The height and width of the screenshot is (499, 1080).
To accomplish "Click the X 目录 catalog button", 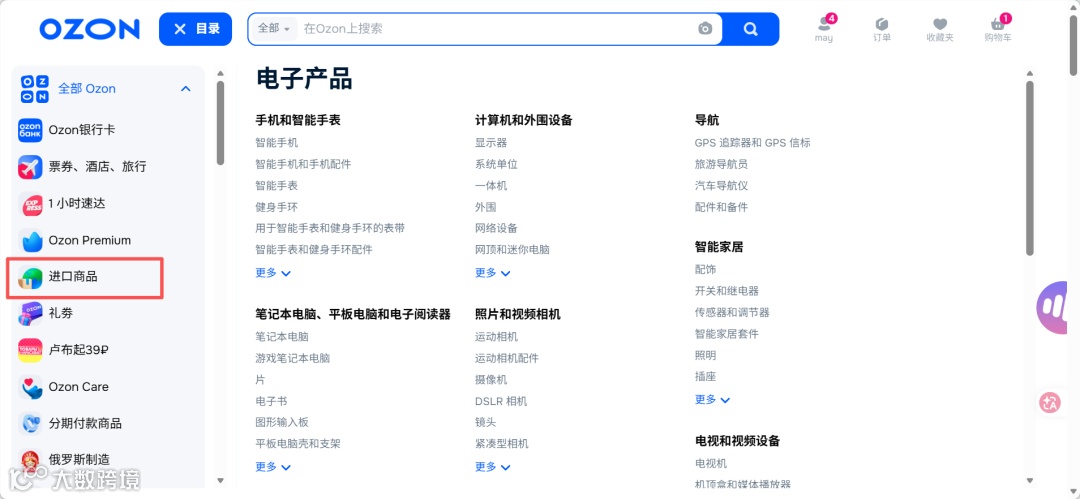I will (x=196, y=29).
